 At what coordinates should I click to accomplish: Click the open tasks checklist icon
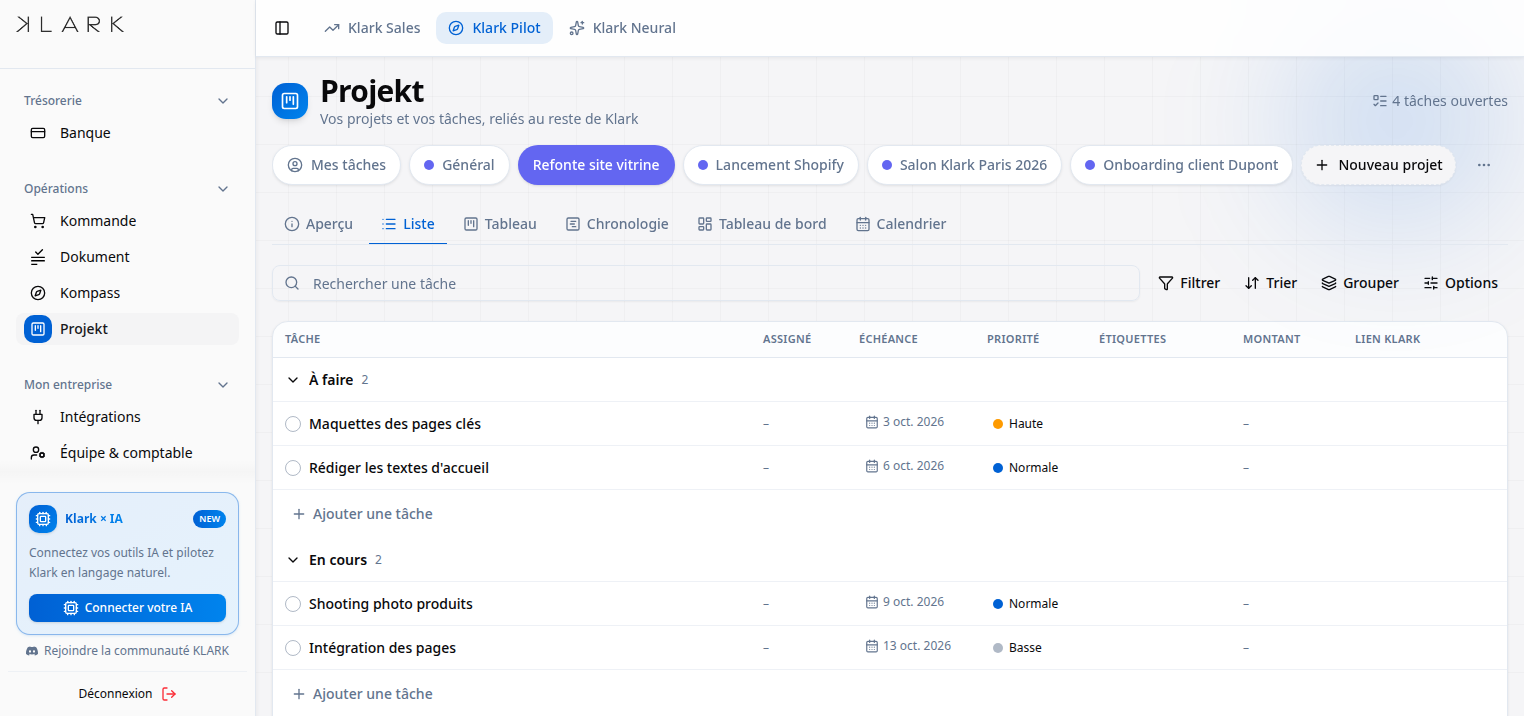1380,101
